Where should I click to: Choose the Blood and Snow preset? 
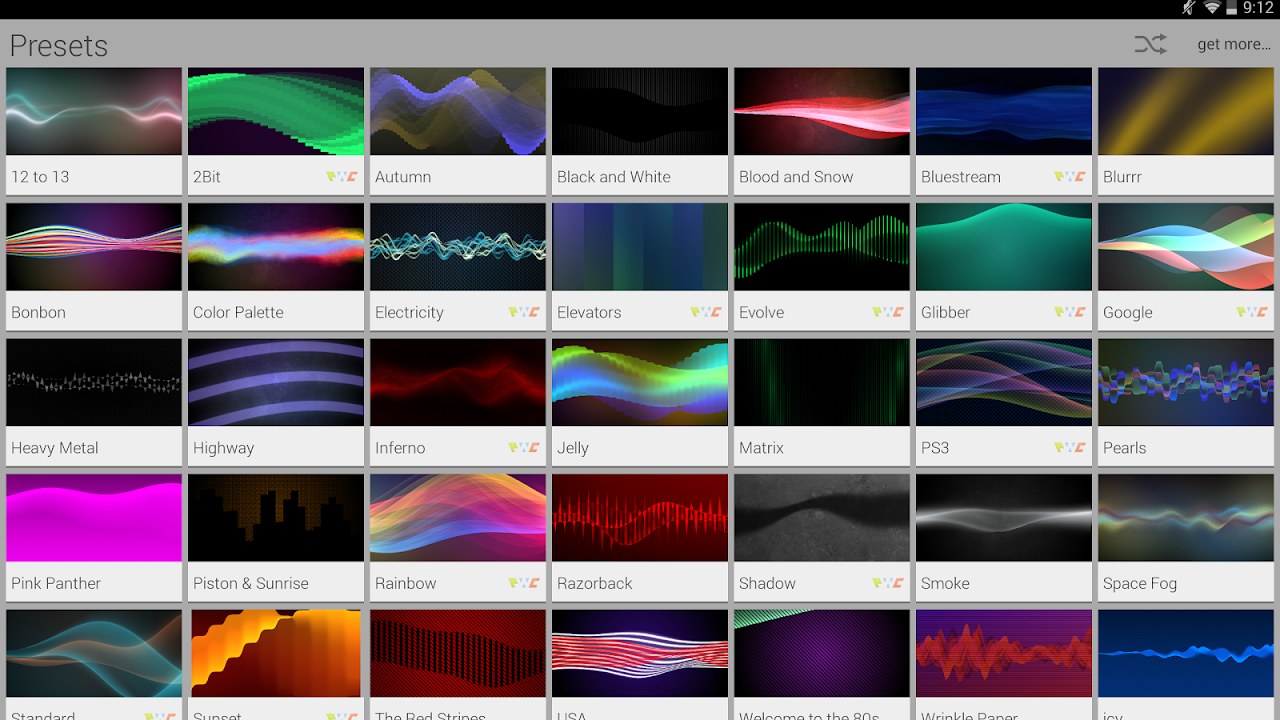click(822, 112)
